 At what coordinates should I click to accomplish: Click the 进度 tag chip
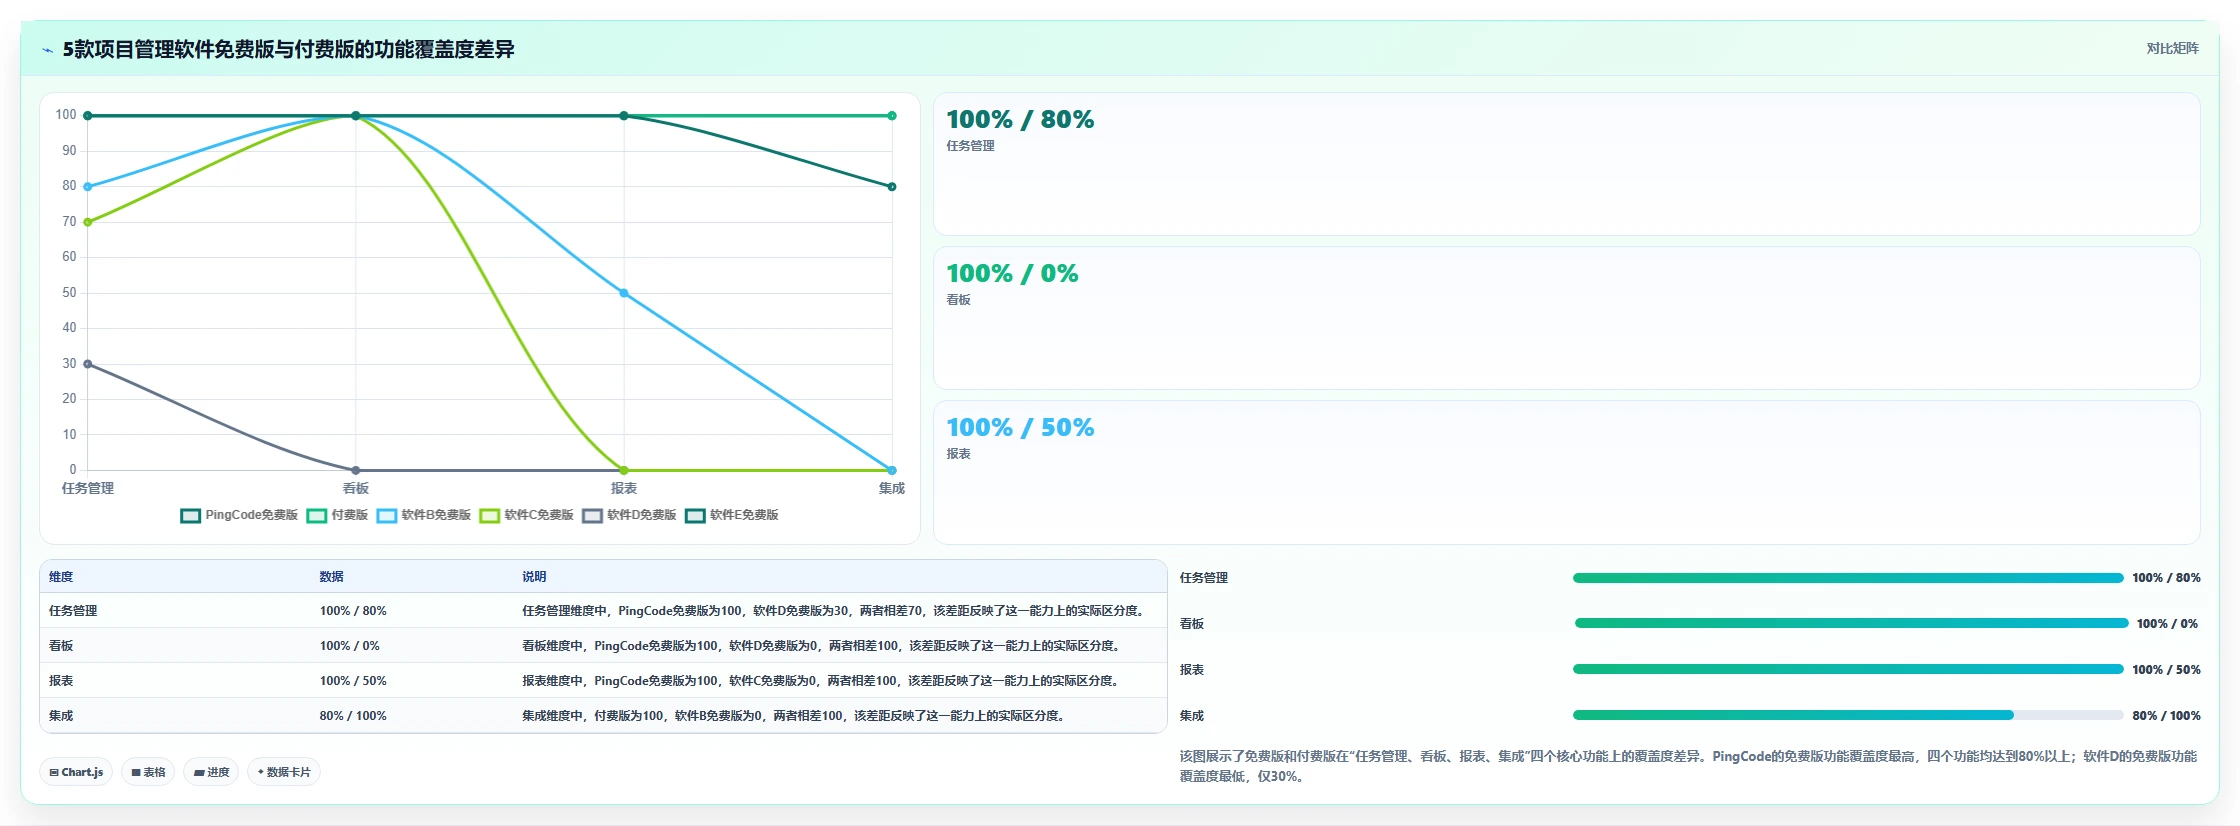[x=211, y=772]
